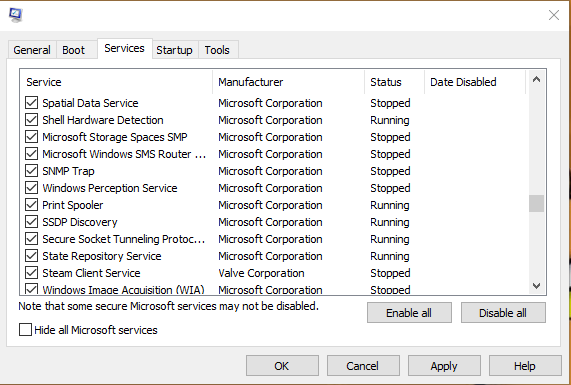
Task: Open the Boot tab
Action: [x=74, y=50]
